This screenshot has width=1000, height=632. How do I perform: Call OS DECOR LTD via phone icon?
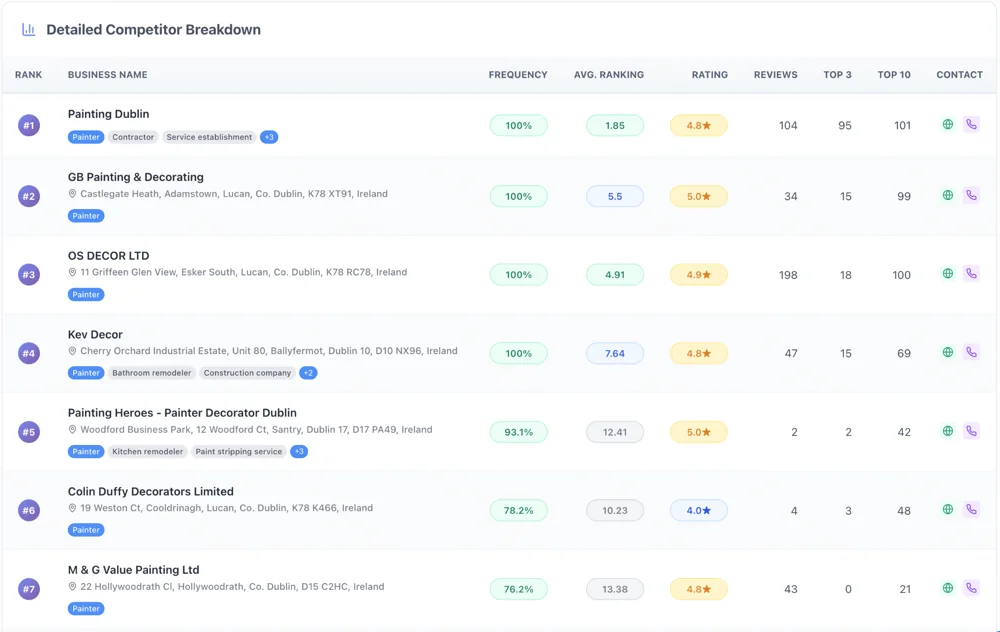pyautogui.click(x=971, y=274)
